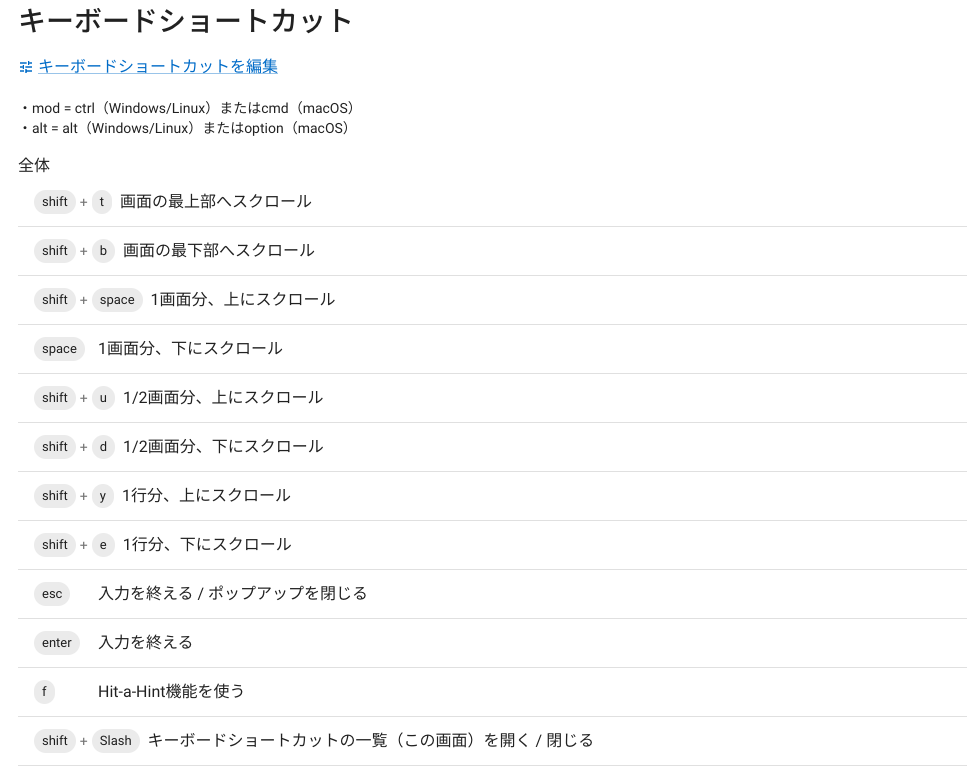
Task: Click the shift key badge beside t
Action: click(55, 202)
